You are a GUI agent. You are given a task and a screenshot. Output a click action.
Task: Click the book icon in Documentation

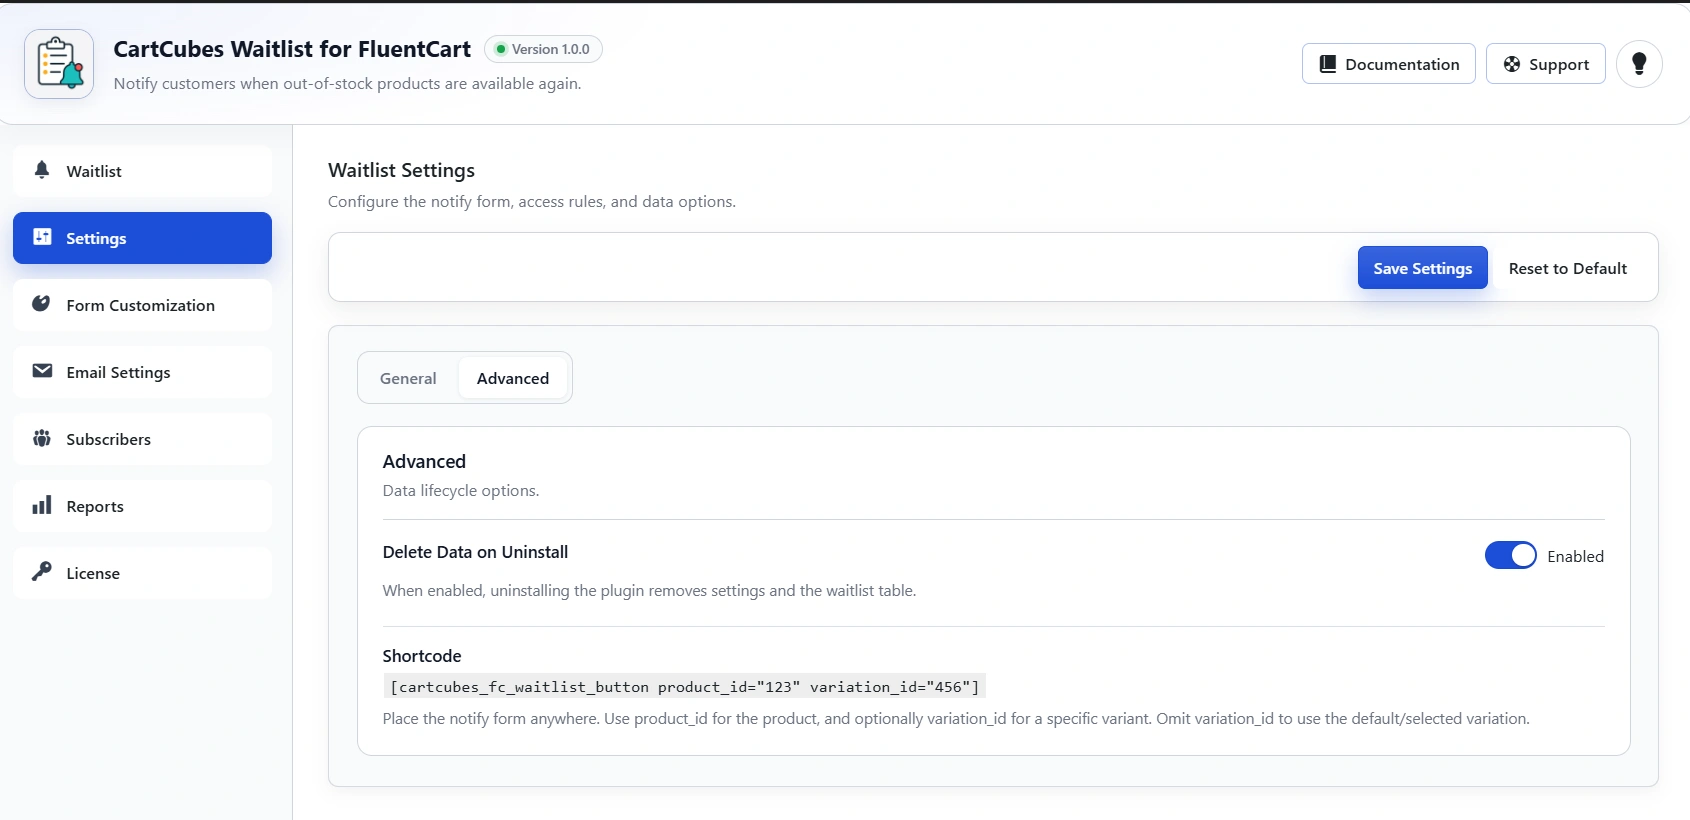pos(1328,64)
